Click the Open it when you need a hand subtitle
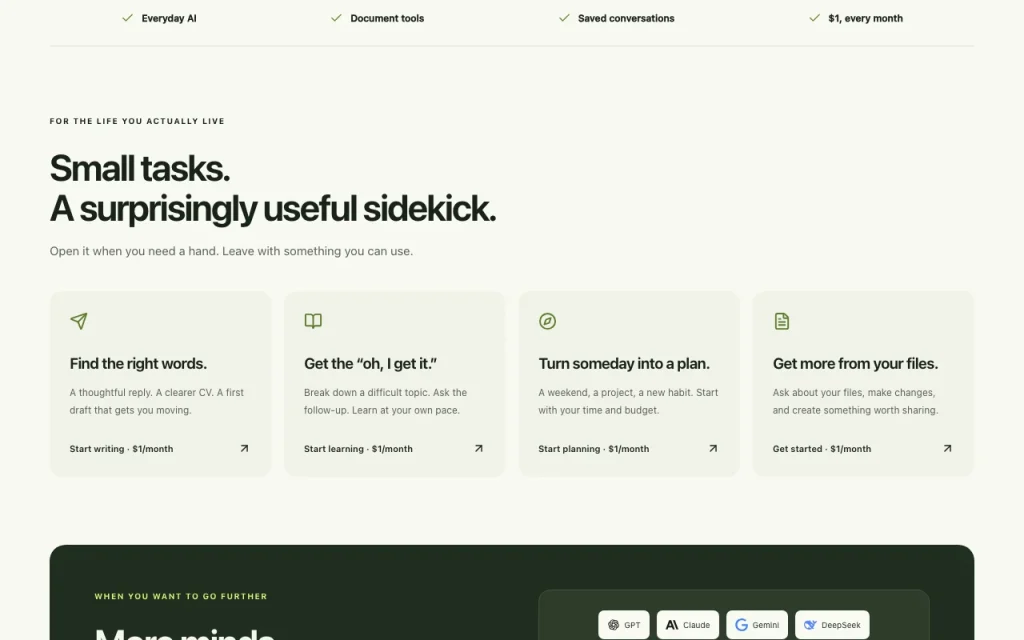The width and height of the screenshot is (1024, 640). (x=231, y=251)
